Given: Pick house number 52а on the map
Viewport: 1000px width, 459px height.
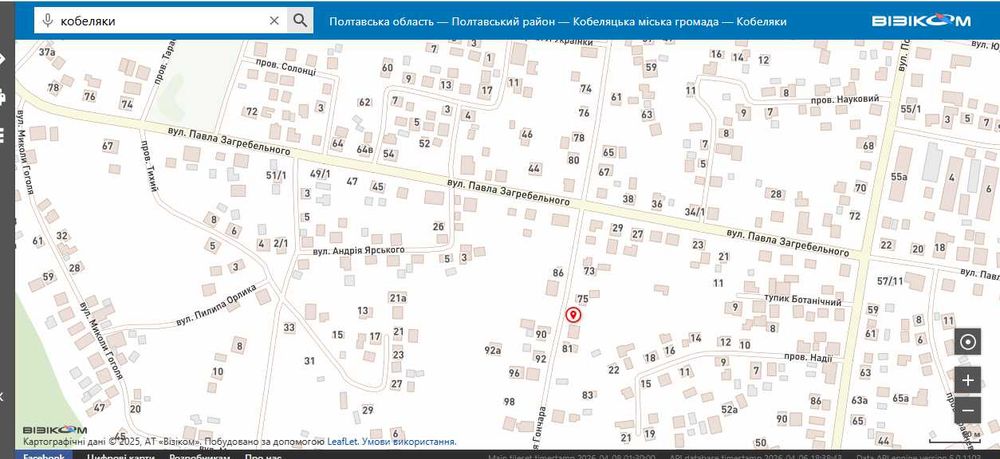Looking at the screenshot, I should click(x=729, y=409).
